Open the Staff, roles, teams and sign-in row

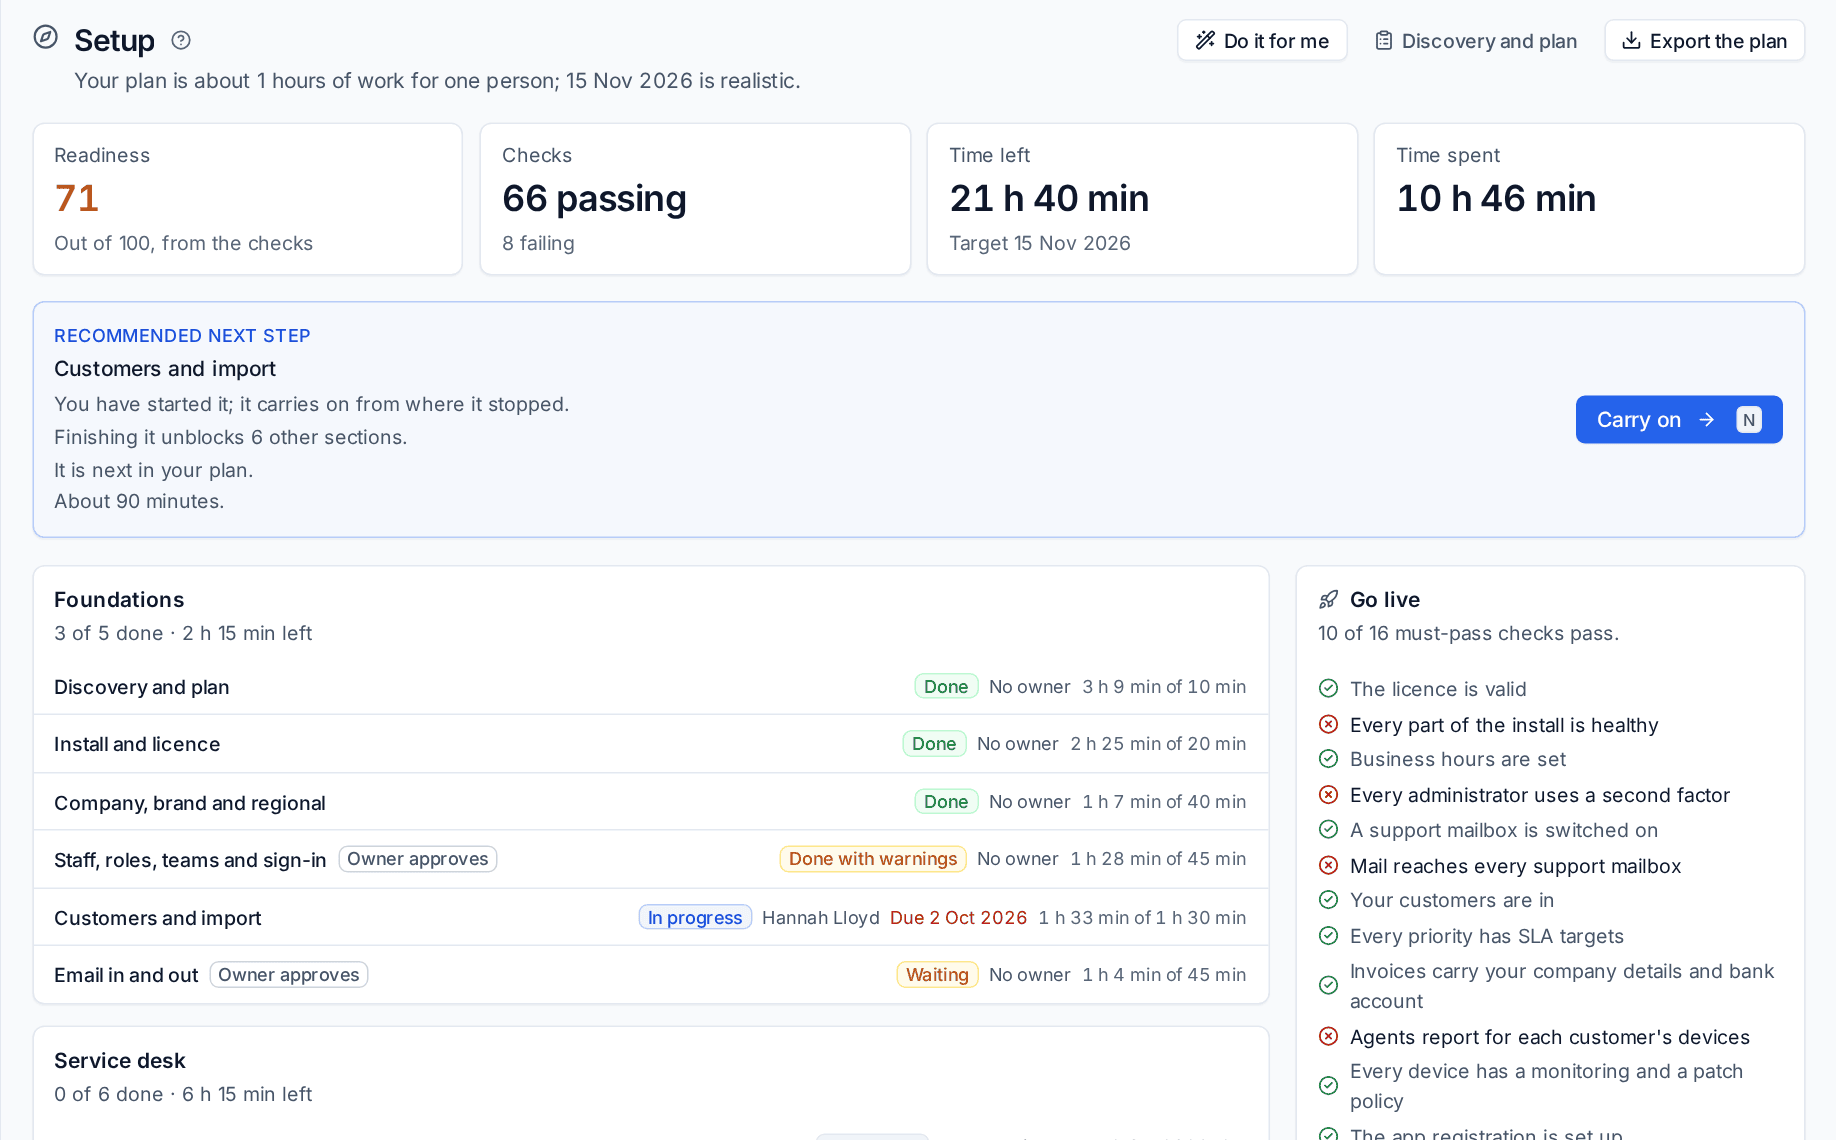click(651, 859)
